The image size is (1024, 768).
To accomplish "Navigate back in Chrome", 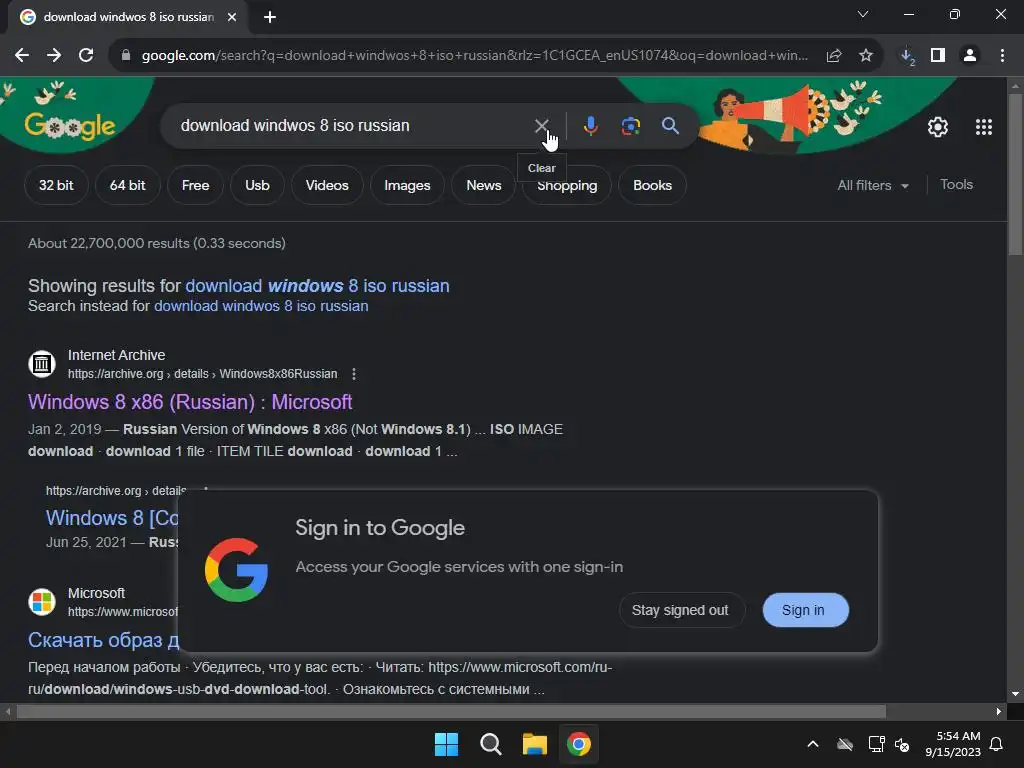I will [x=22, y=56].
